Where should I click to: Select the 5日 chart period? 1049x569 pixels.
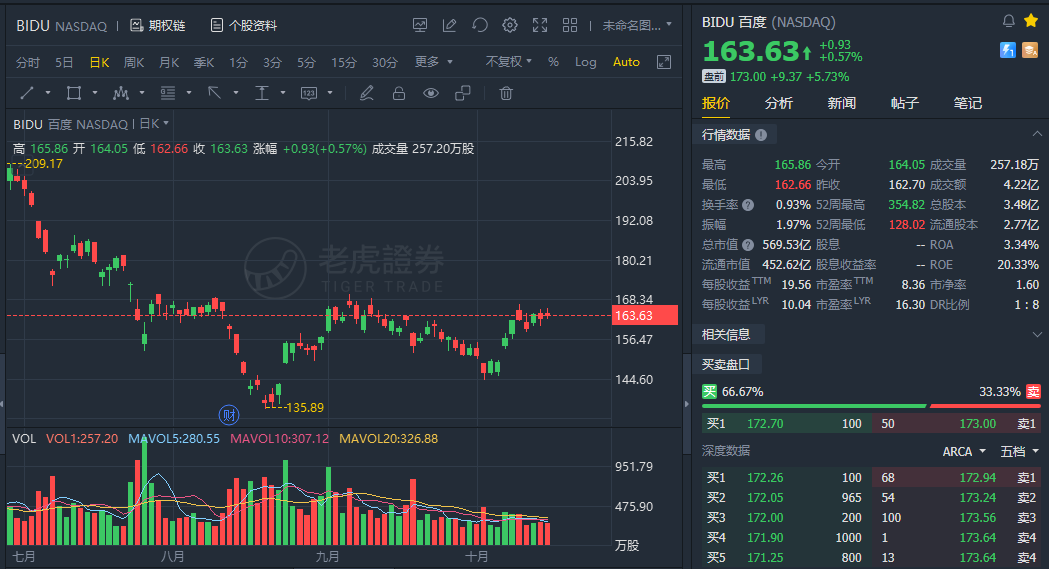point(64,62)
